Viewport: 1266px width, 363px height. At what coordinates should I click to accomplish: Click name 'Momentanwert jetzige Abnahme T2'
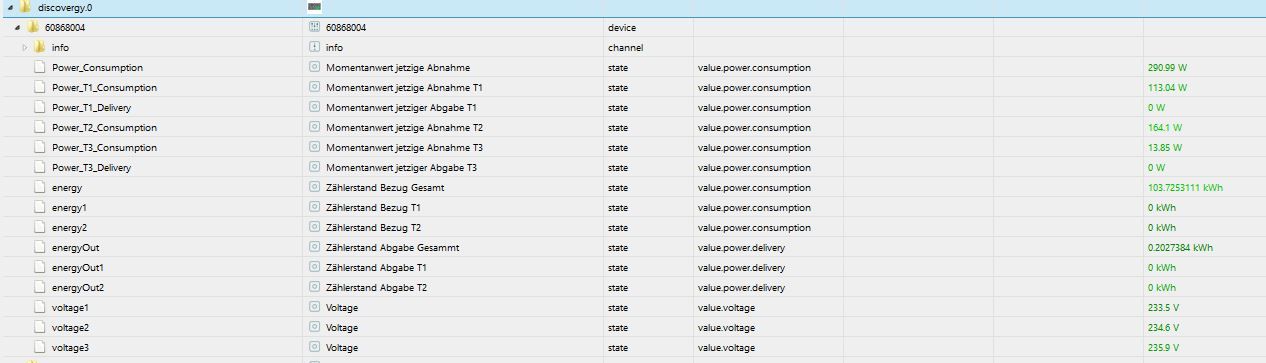404,127
